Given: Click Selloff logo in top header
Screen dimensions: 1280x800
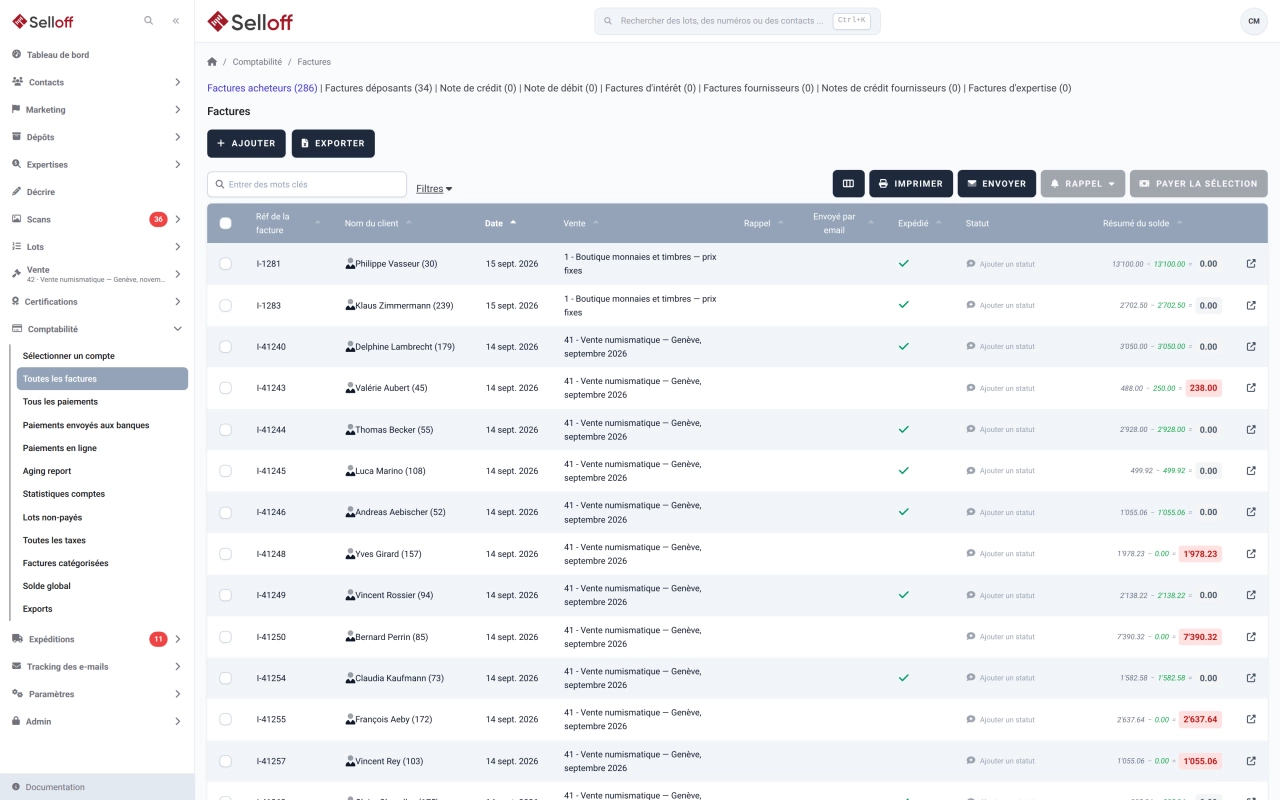Looking at the screenshot, I should [250, 21].
